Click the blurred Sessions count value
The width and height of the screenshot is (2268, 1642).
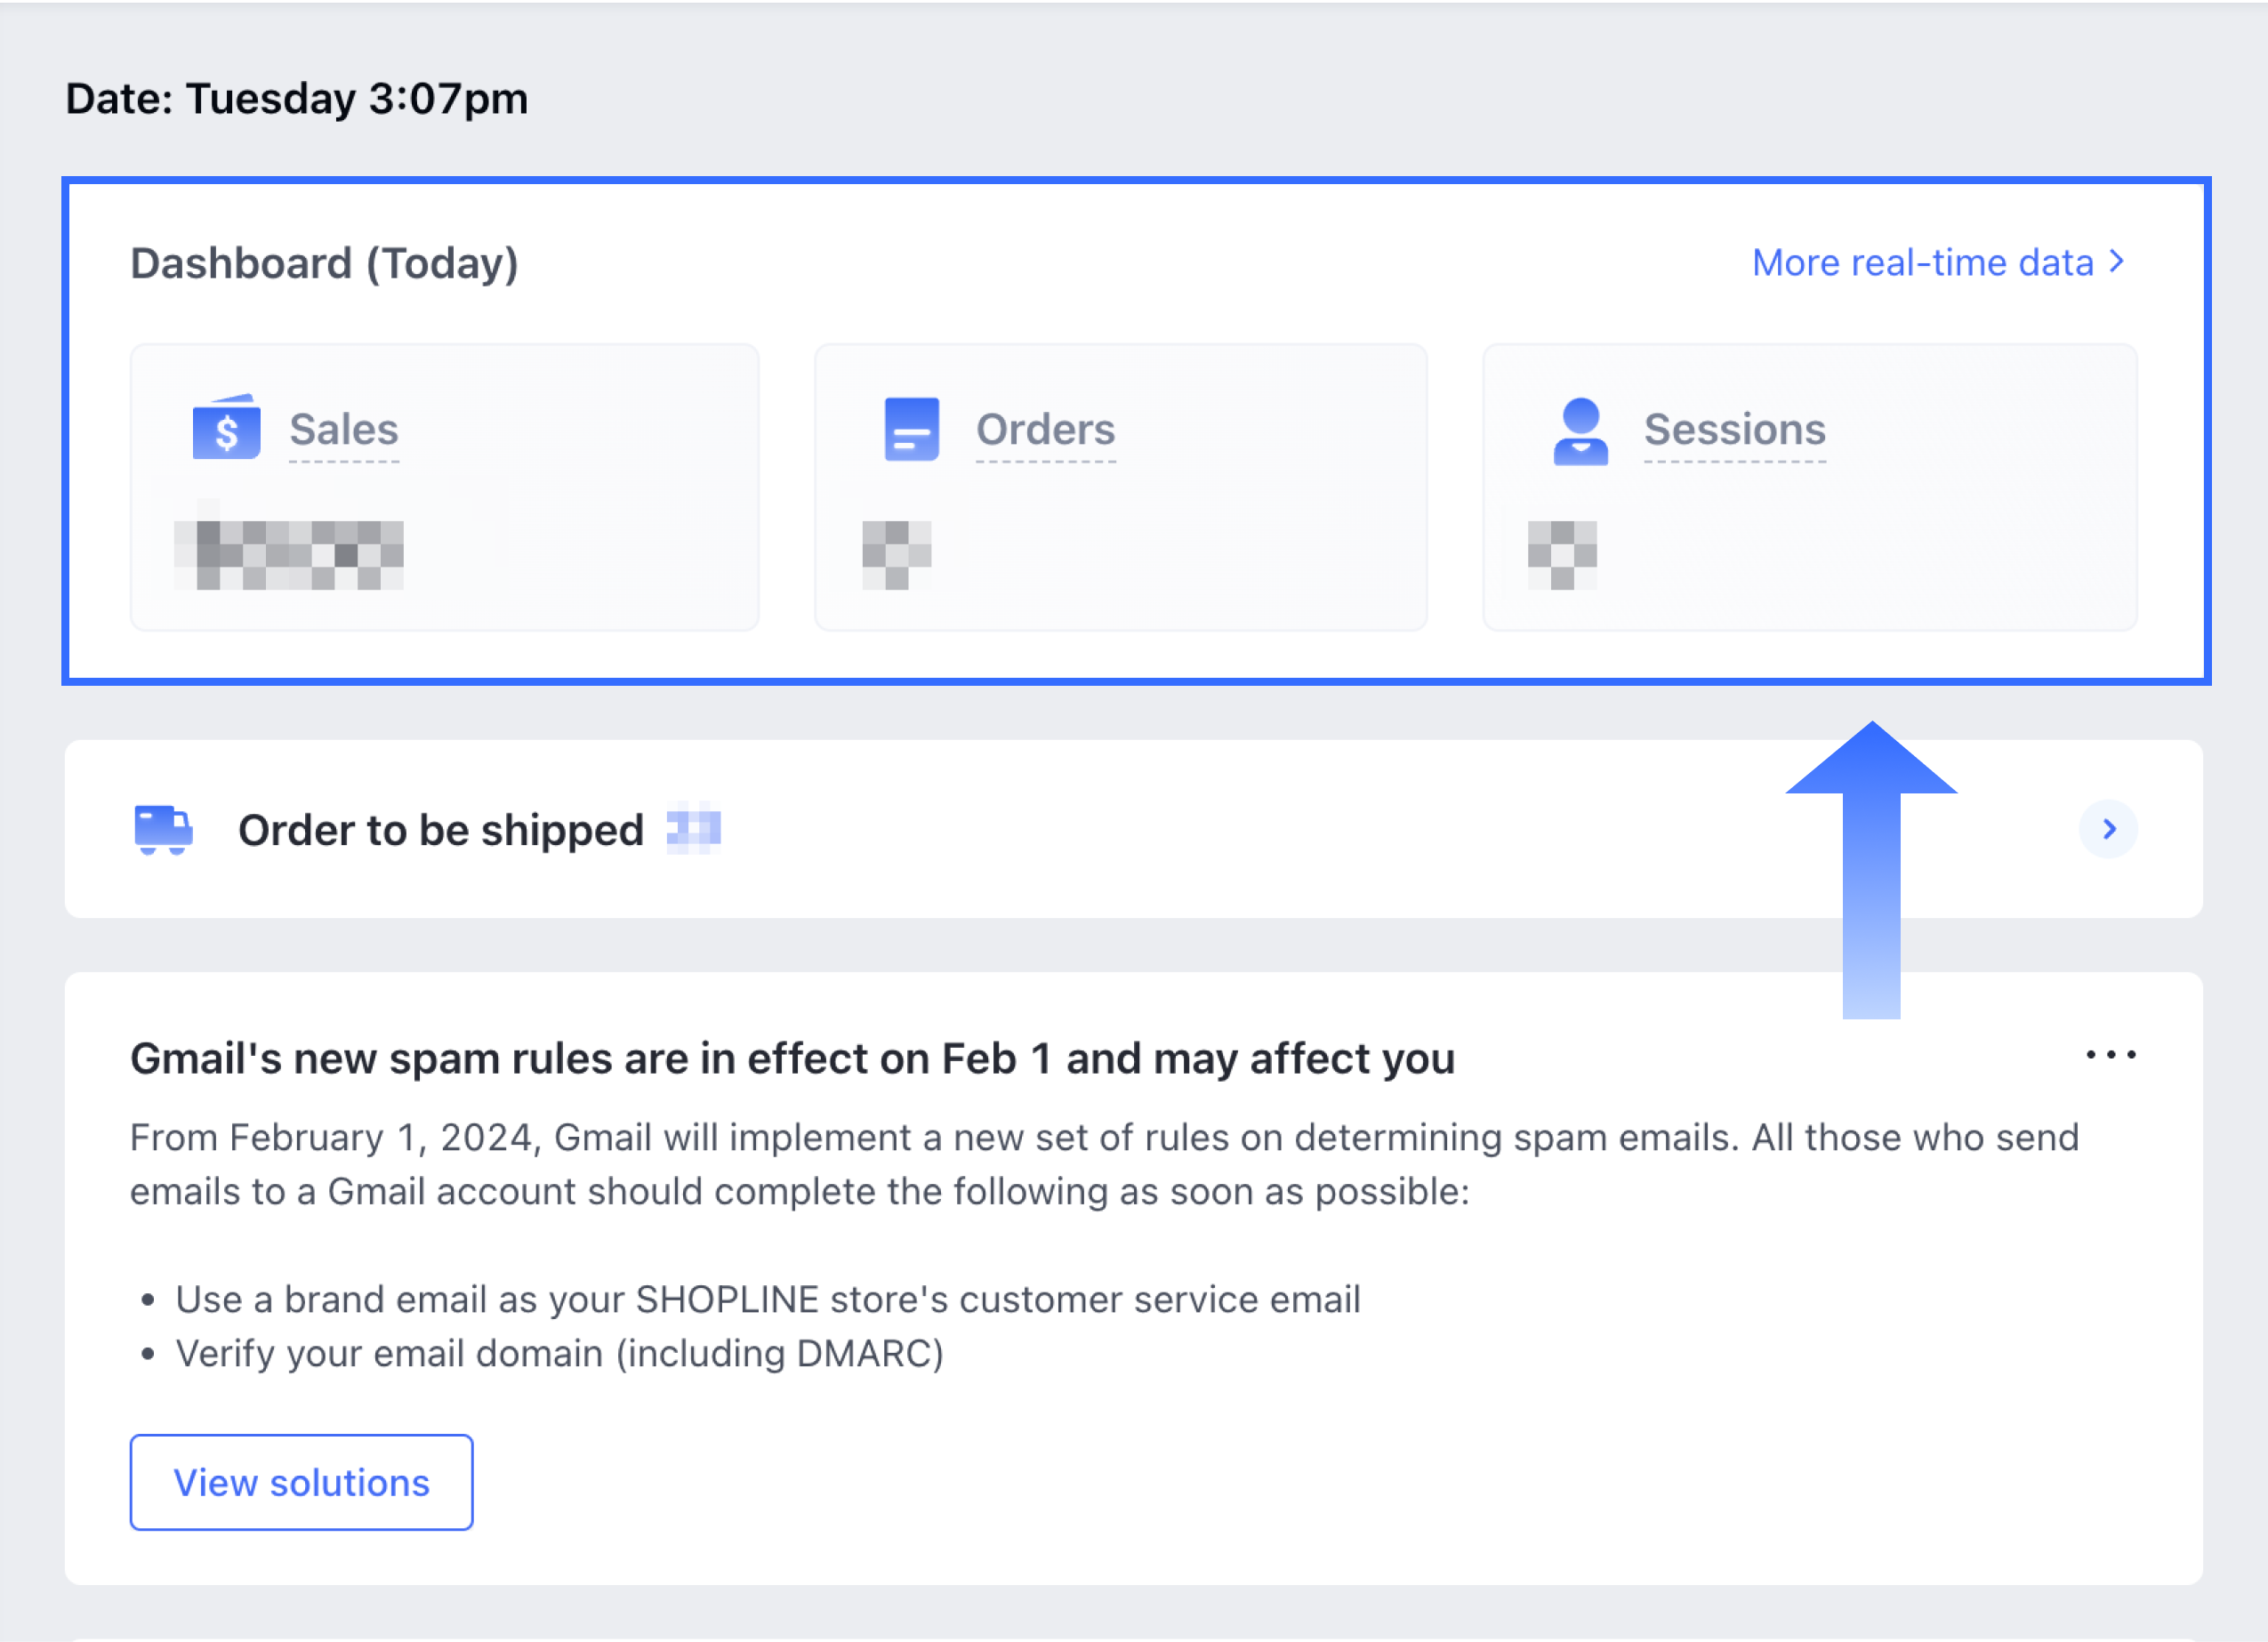tap(1562, 555)
